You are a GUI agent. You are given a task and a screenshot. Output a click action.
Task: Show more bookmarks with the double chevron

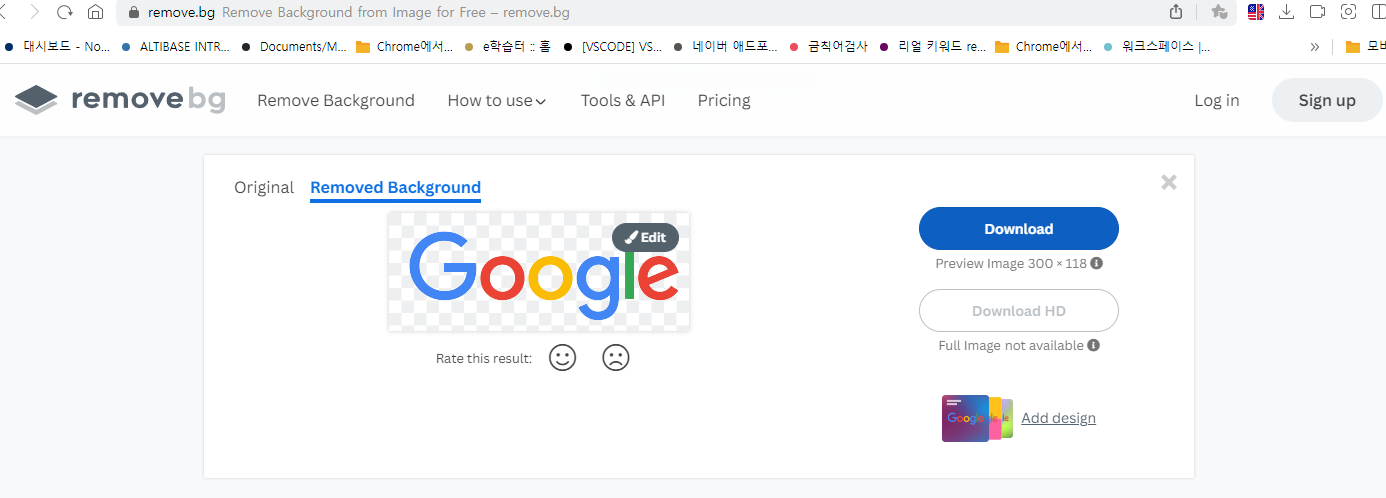1314,46
